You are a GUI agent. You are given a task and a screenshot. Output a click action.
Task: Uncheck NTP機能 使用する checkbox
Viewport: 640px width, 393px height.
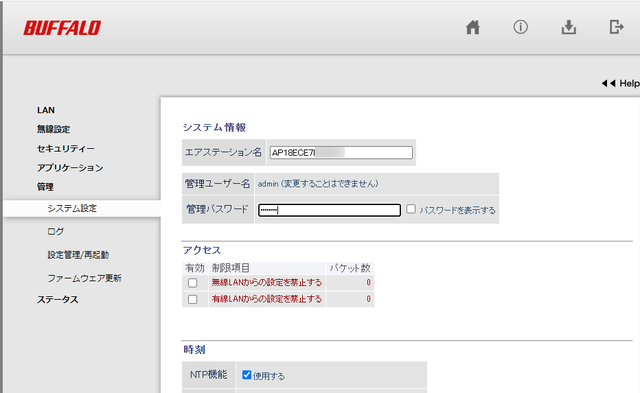247,375
